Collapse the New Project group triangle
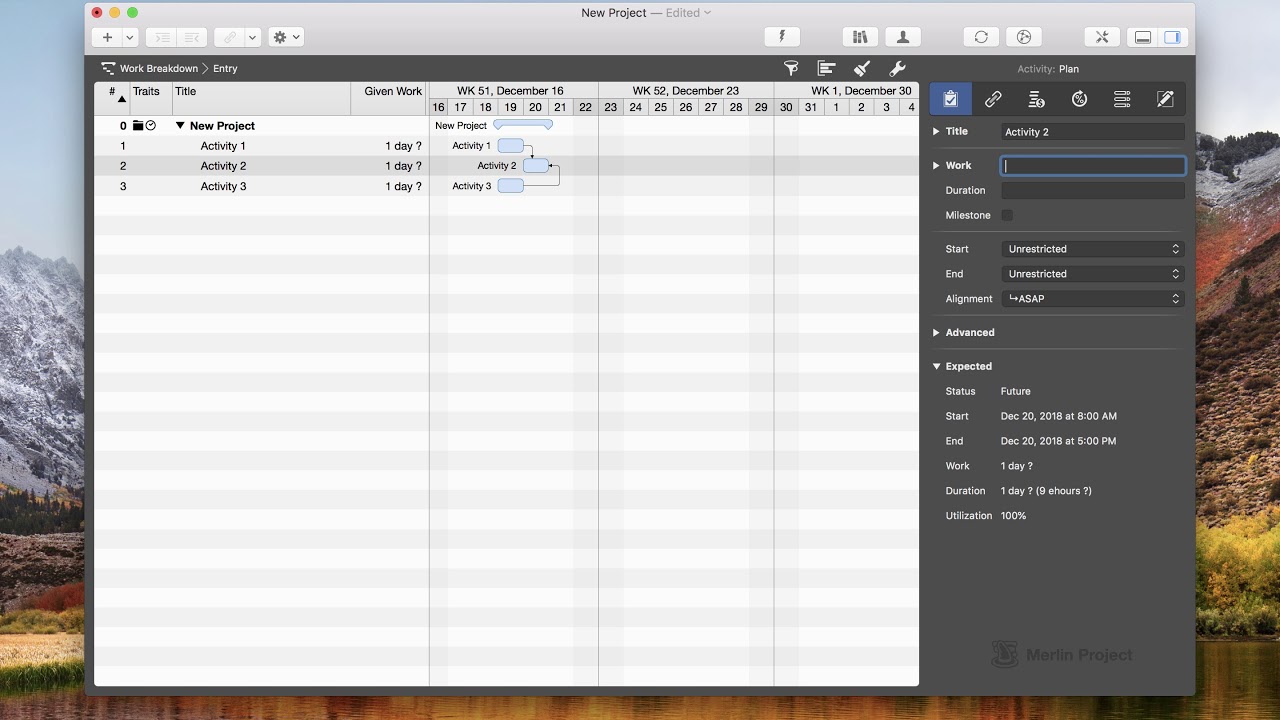1280x720 pixels. tap(180, 126)
